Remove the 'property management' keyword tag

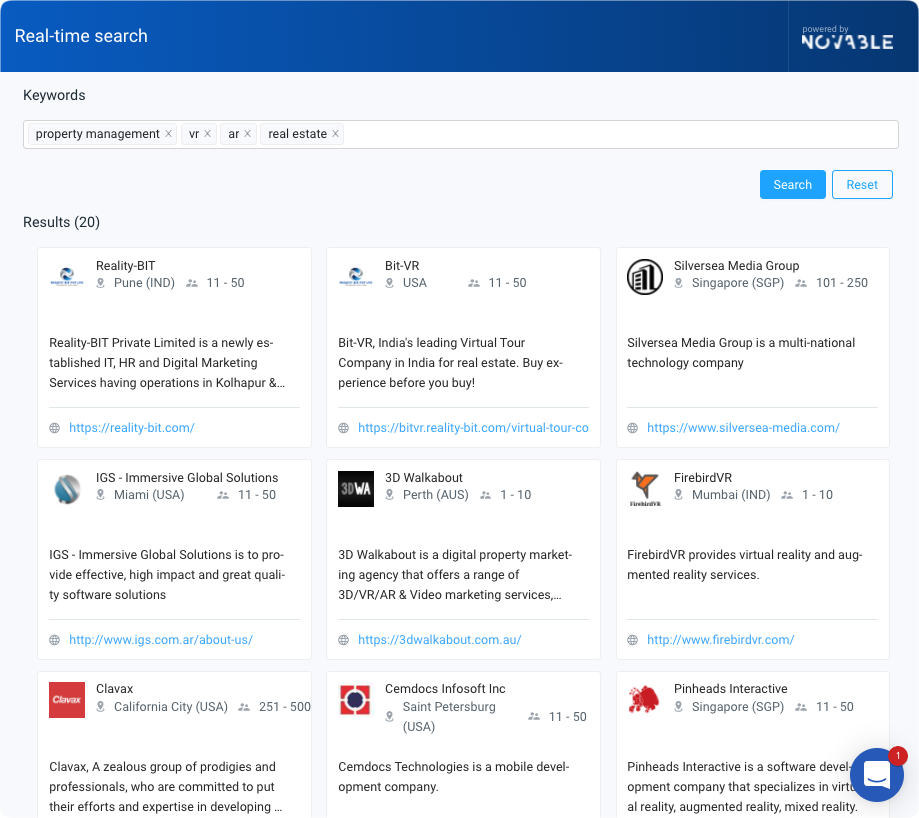point(168,134)
